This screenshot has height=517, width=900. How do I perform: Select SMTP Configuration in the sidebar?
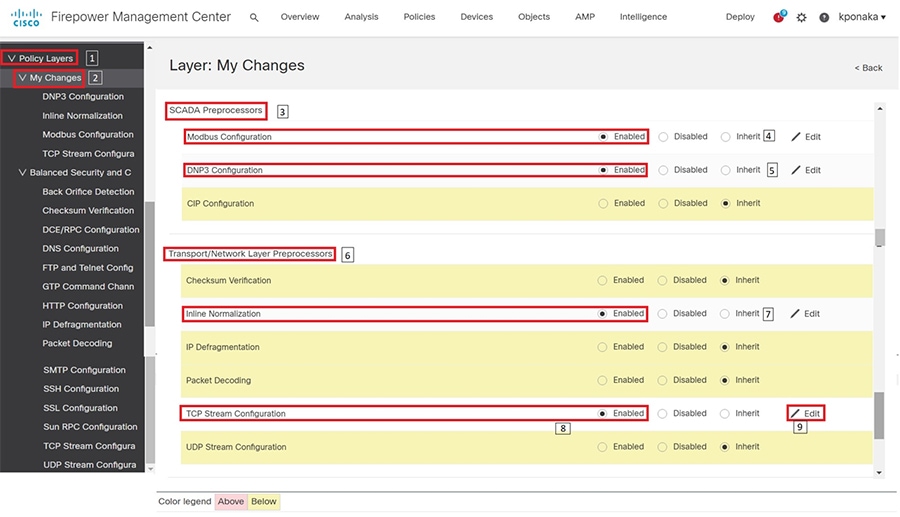click(84, 370)
